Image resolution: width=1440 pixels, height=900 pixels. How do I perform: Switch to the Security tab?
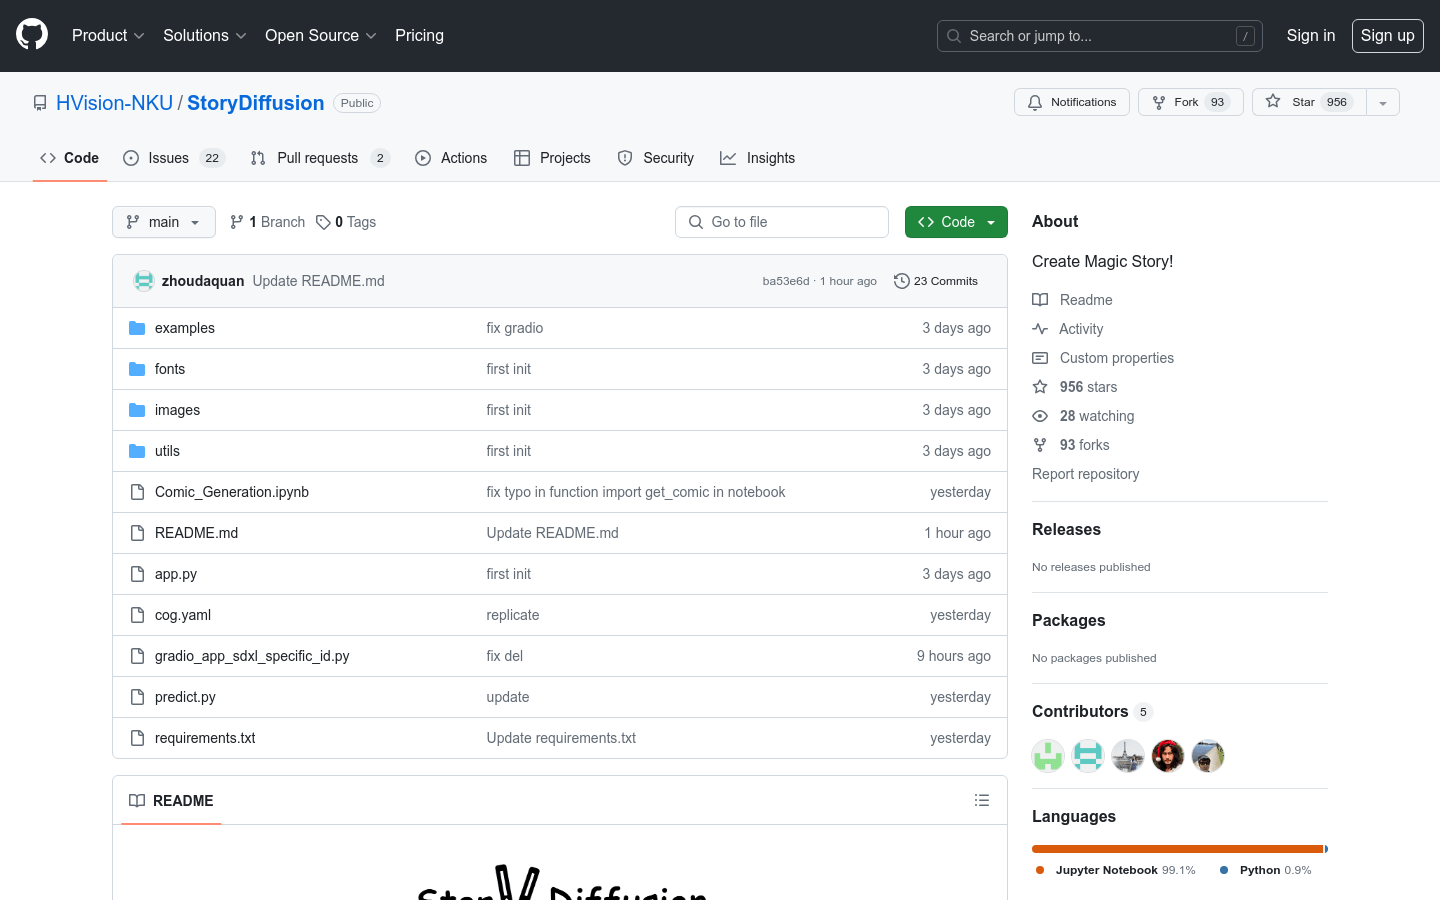[x=656, y=158]
